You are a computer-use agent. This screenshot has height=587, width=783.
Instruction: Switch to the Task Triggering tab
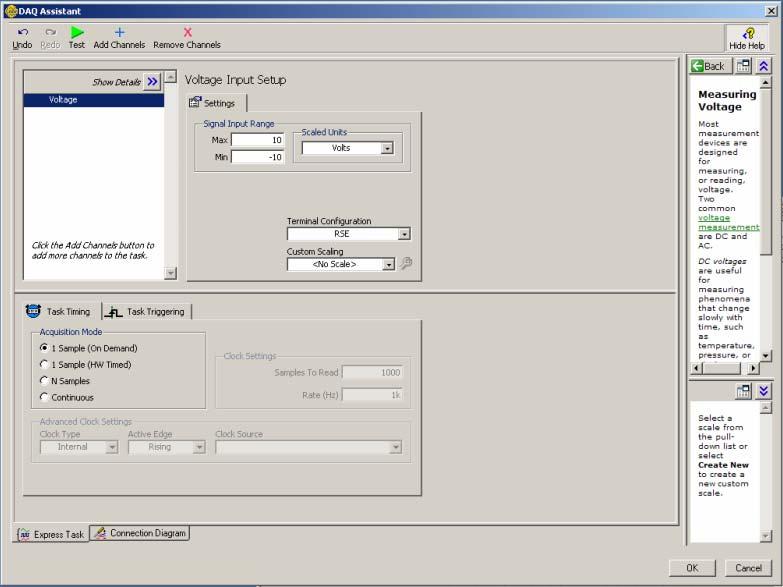click(x=147, y=312)
